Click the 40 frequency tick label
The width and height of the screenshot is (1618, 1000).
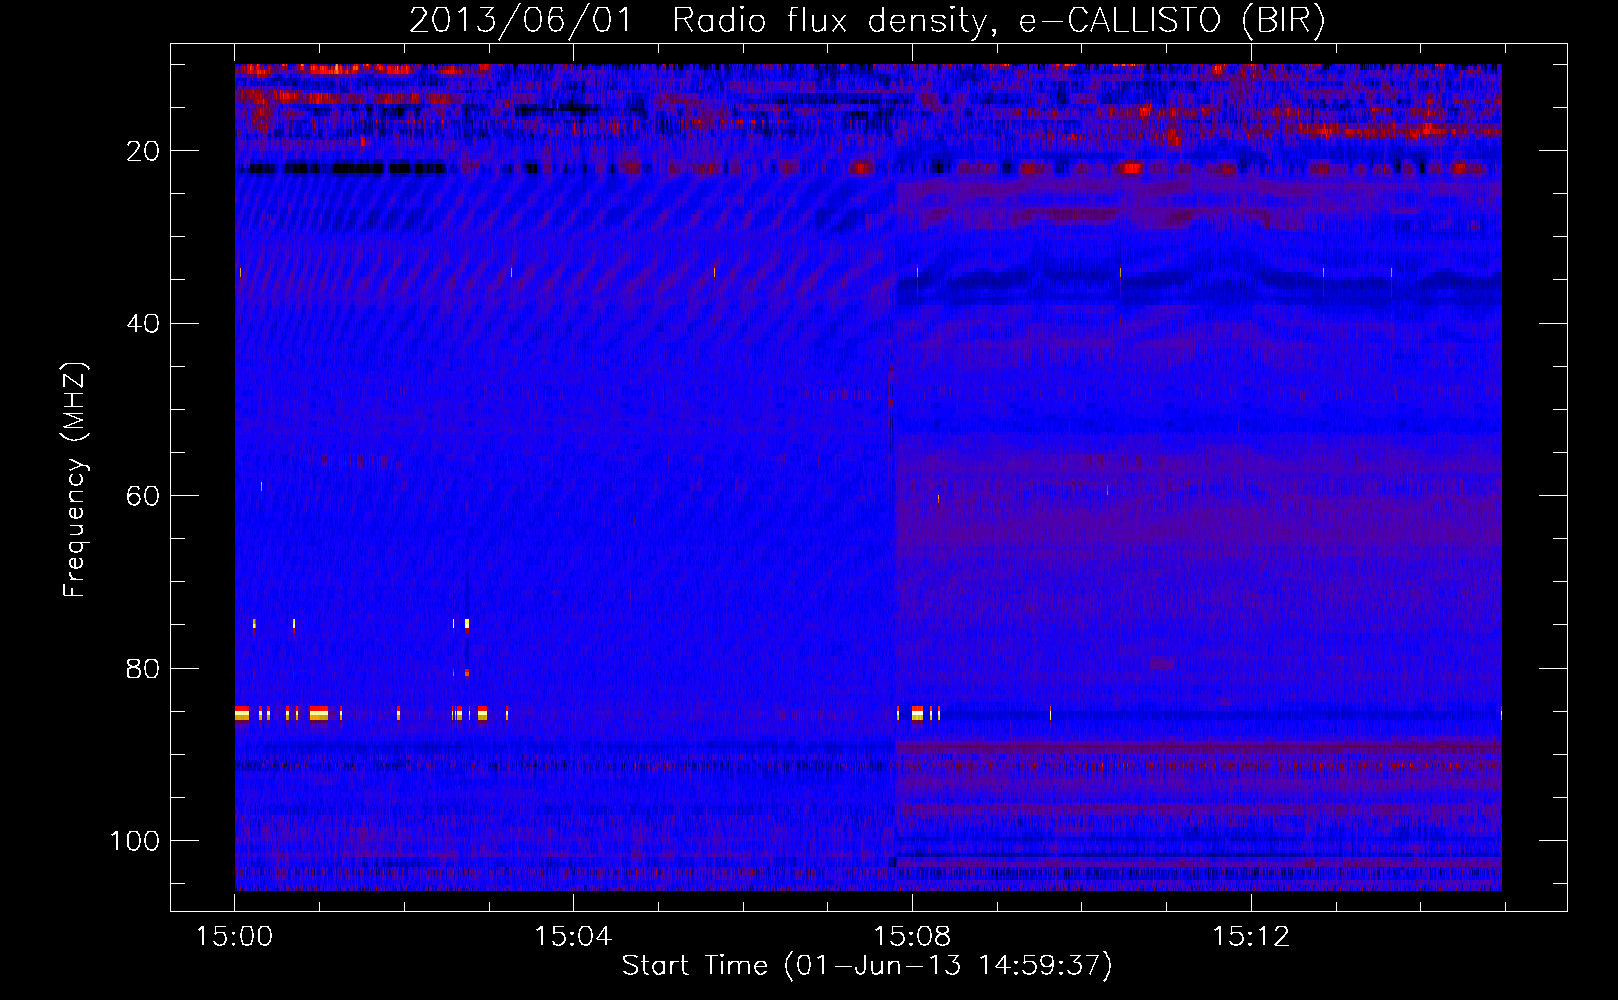[x=144, y=324]
